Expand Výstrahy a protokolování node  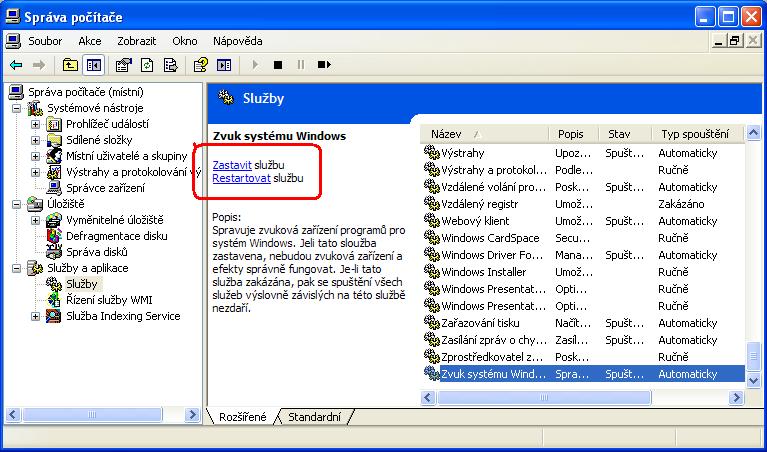(35, 172)
